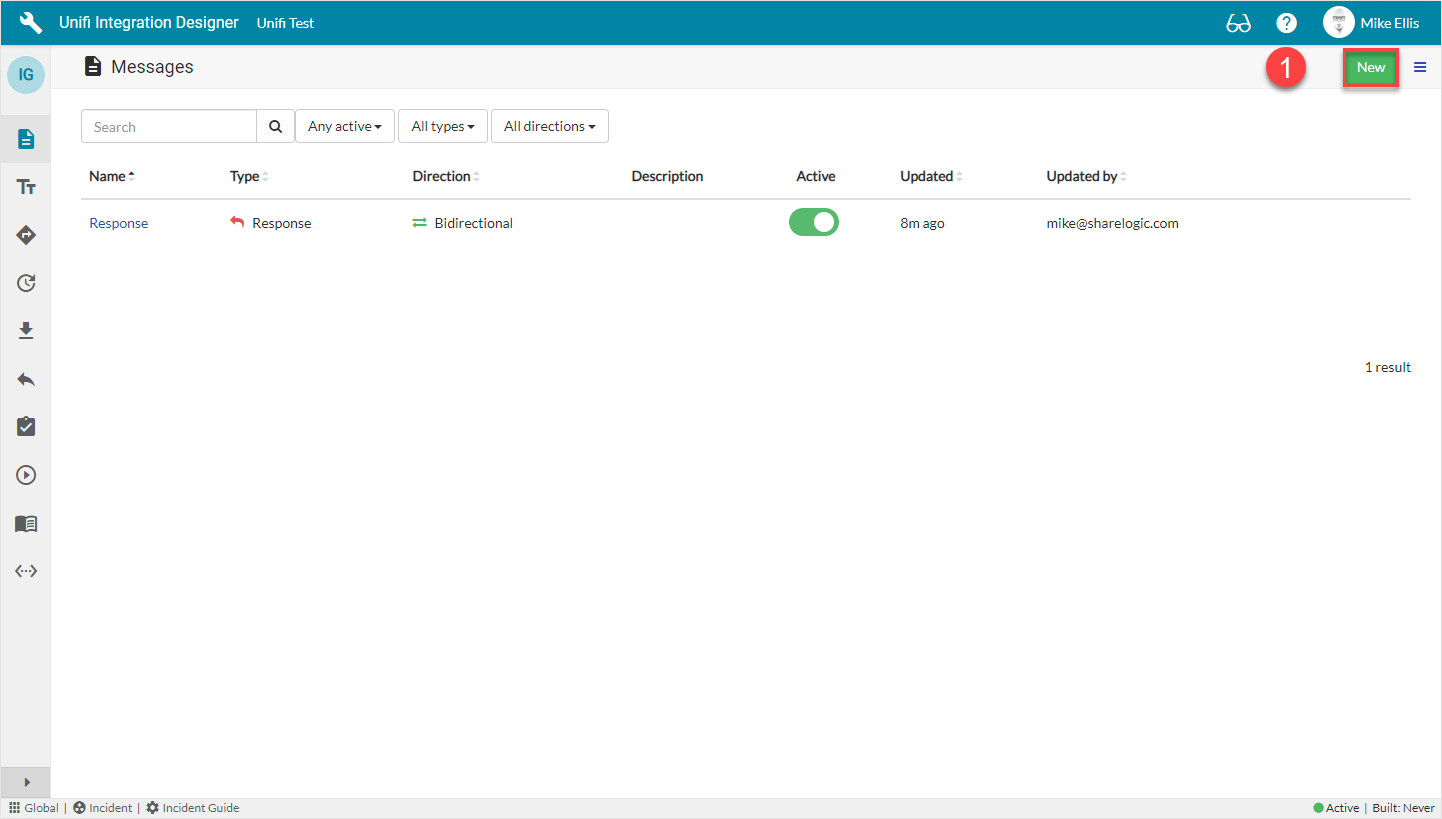Image resolution: width=1442 pixels, height=819 pixels.
Task: Expand the 'Any active' filter dropdown
Action: [344, 126]
